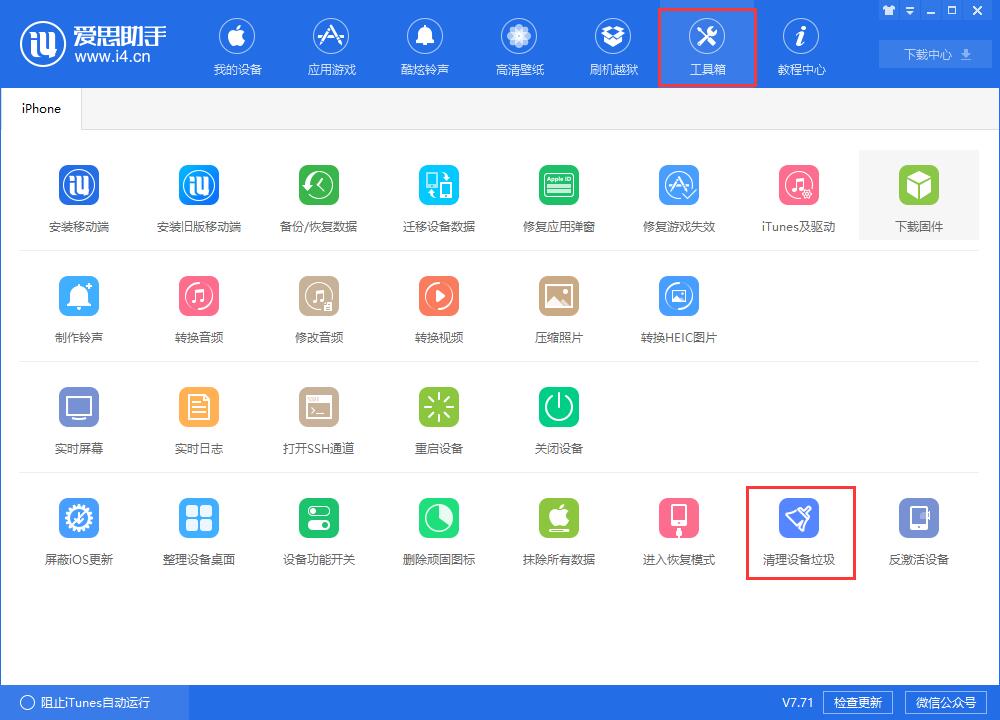Enter recovery mode via 进入恢复模式 icon

tap(678, 529)
